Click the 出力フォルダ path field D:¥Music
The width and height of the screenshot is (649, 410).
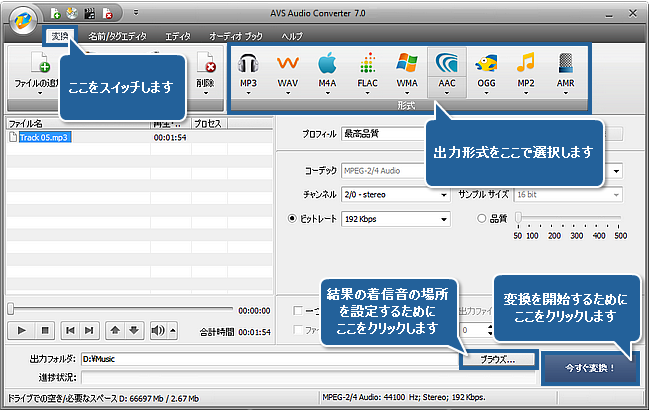(x=270, y=359)
